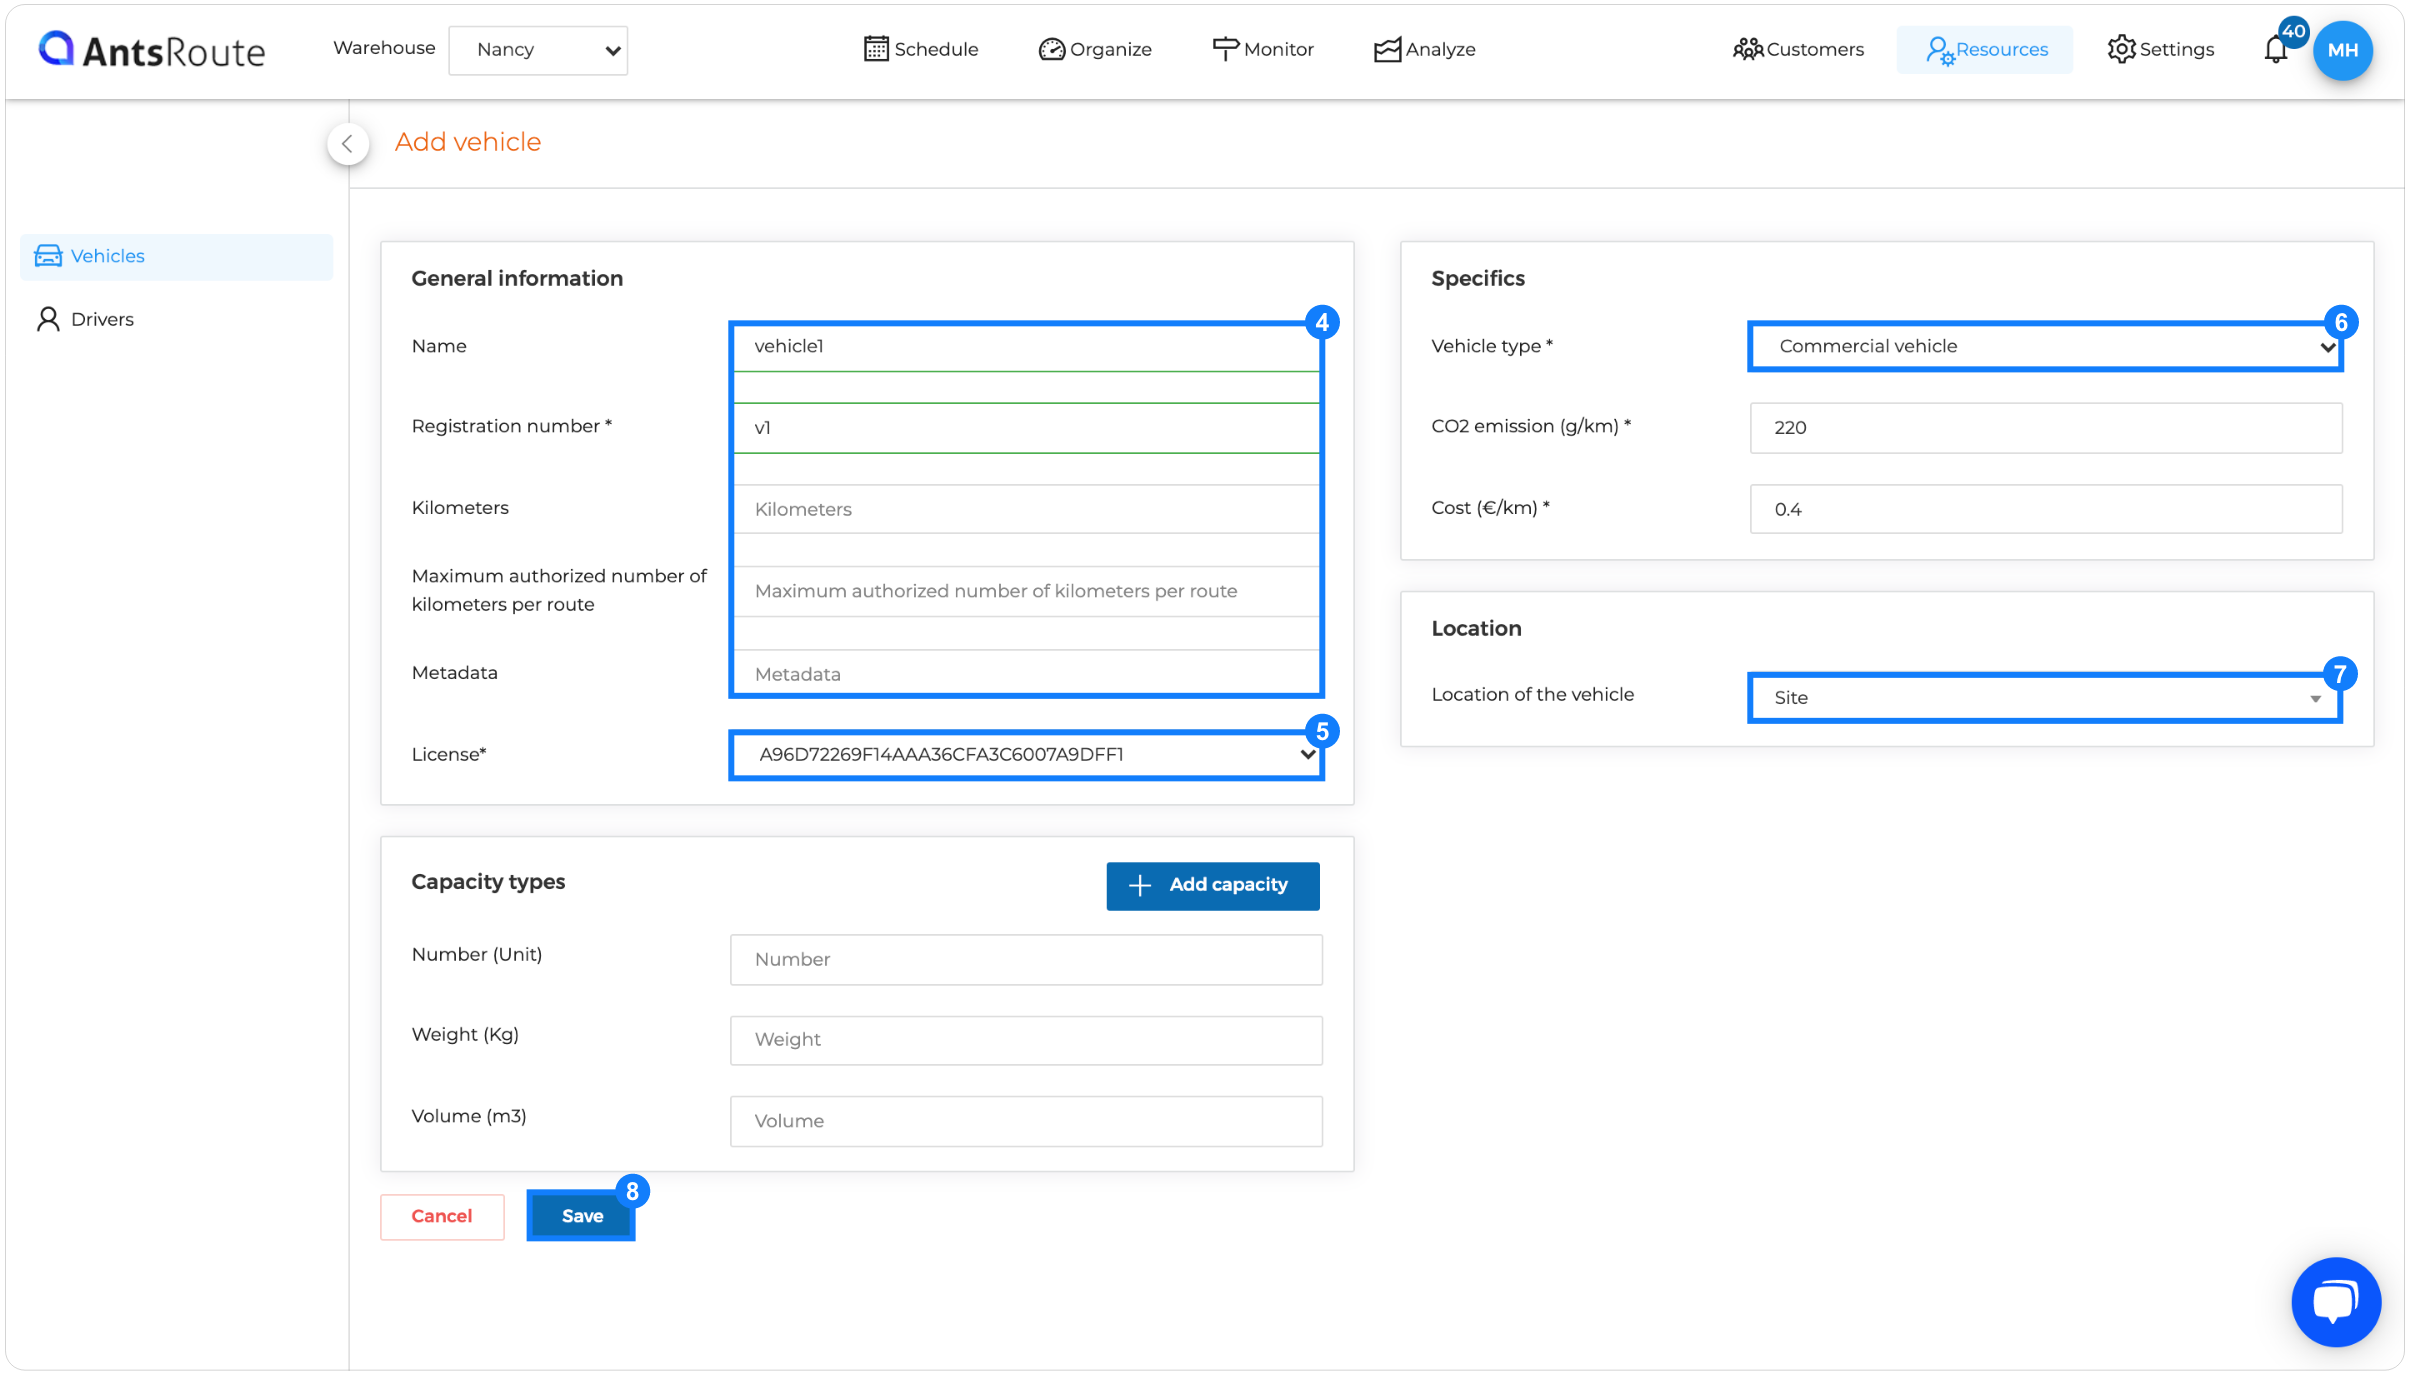Open the Schedule calendar icon
This screenshot has height=1374, width=2409.
[x=875, y=49]
